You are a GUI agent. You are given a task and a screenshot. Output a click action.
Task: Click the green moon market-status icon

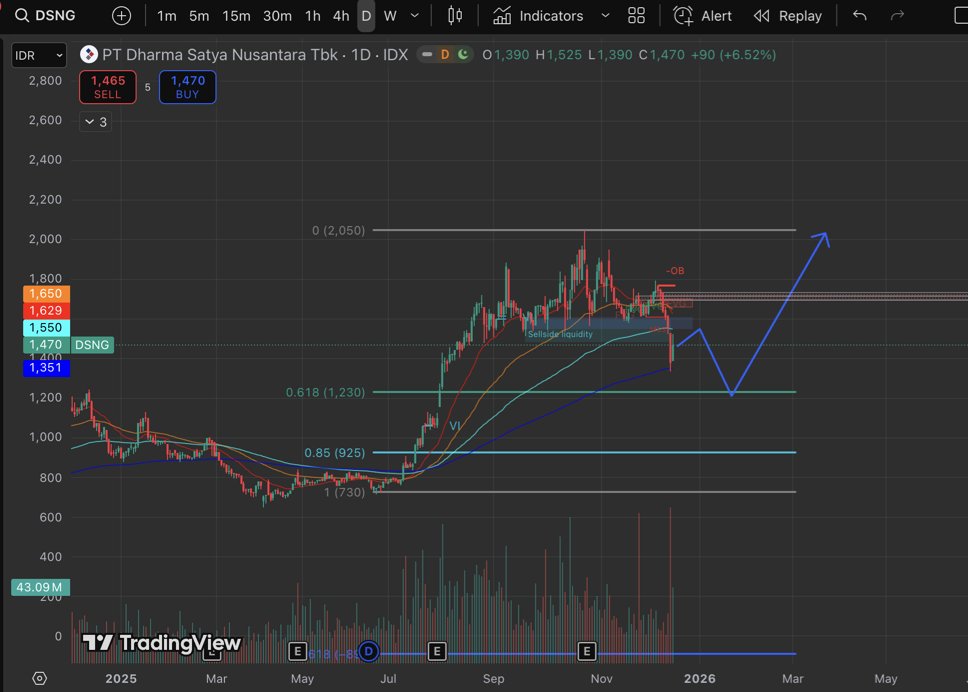point(463,55)
